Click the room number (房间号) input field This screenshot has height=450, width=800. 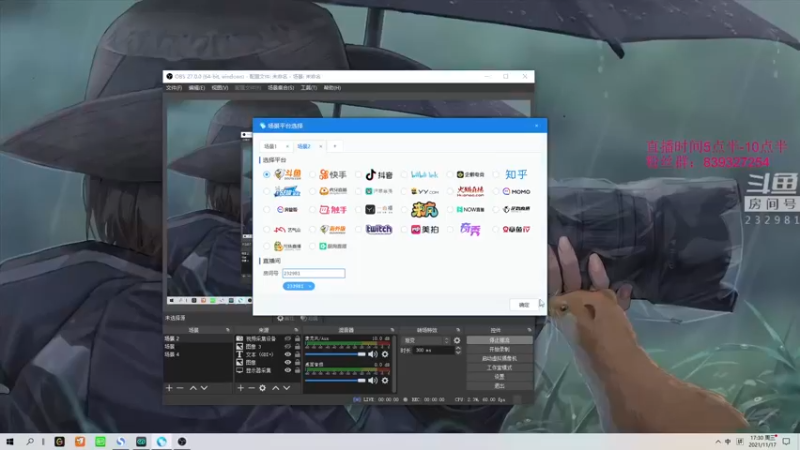313,273
